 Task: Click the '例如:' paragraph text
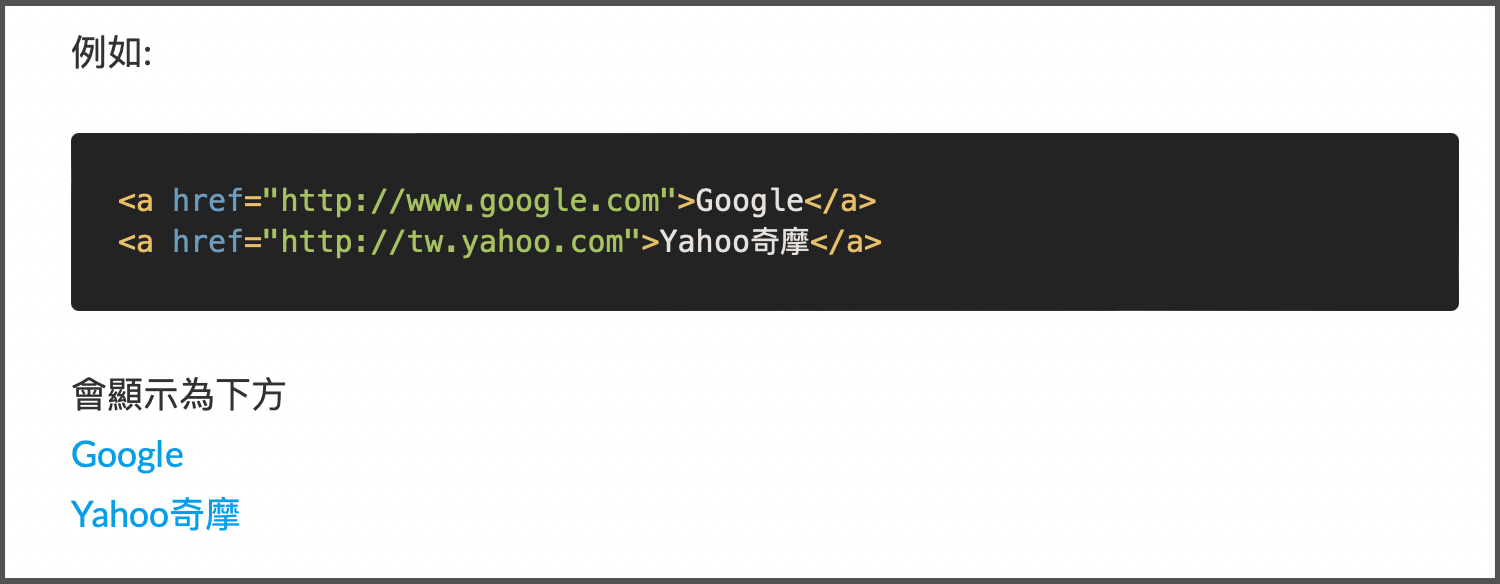(x=111, y=52)
